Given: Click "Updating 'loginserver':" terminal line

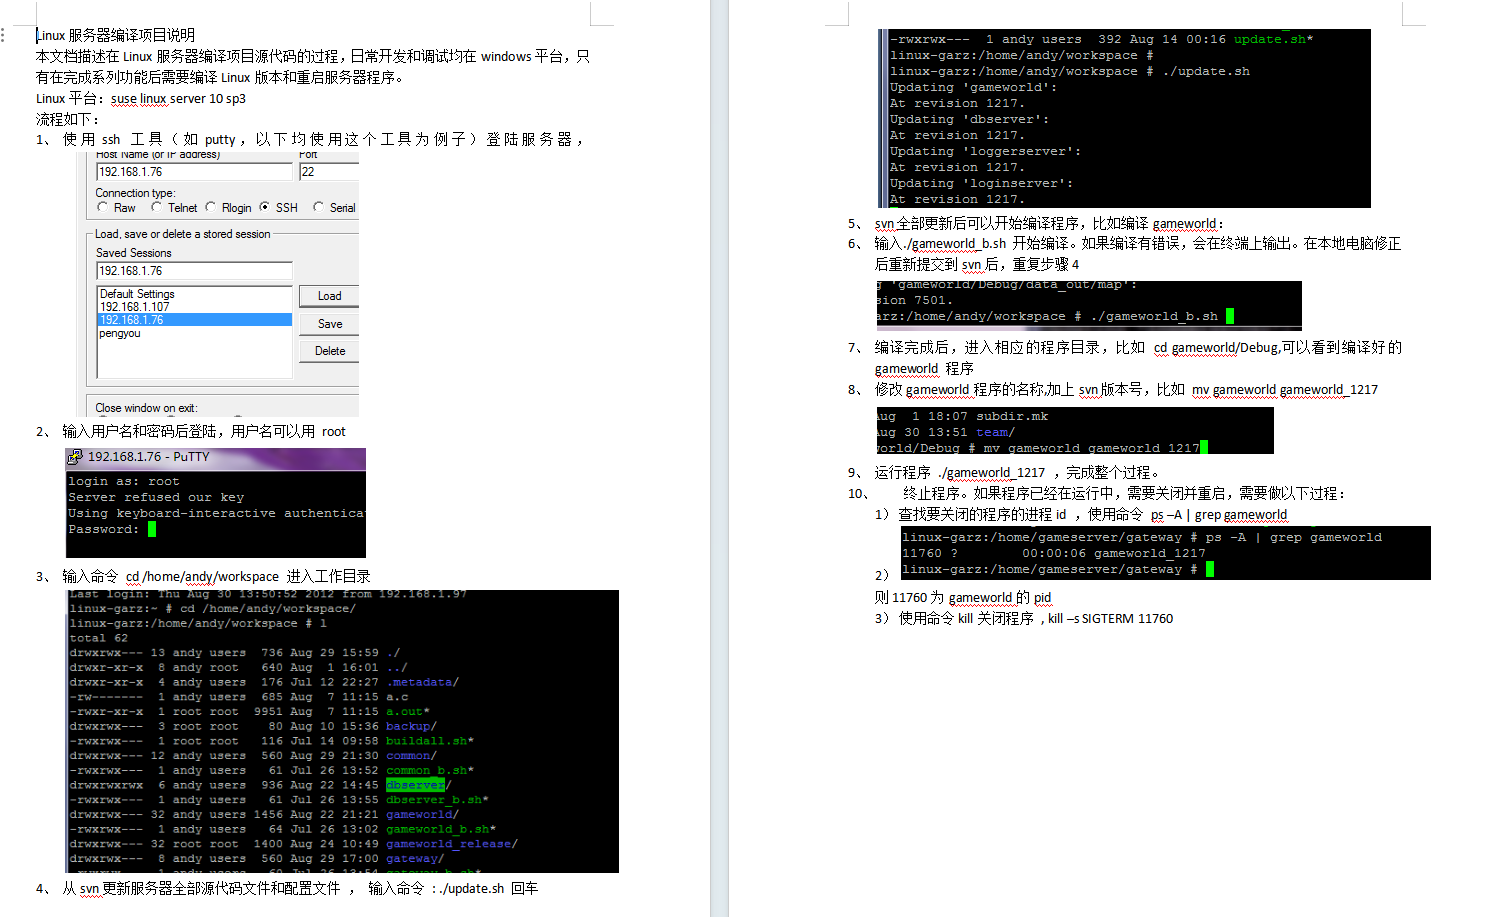Looking at the screenshot, I should coord(981,183).
